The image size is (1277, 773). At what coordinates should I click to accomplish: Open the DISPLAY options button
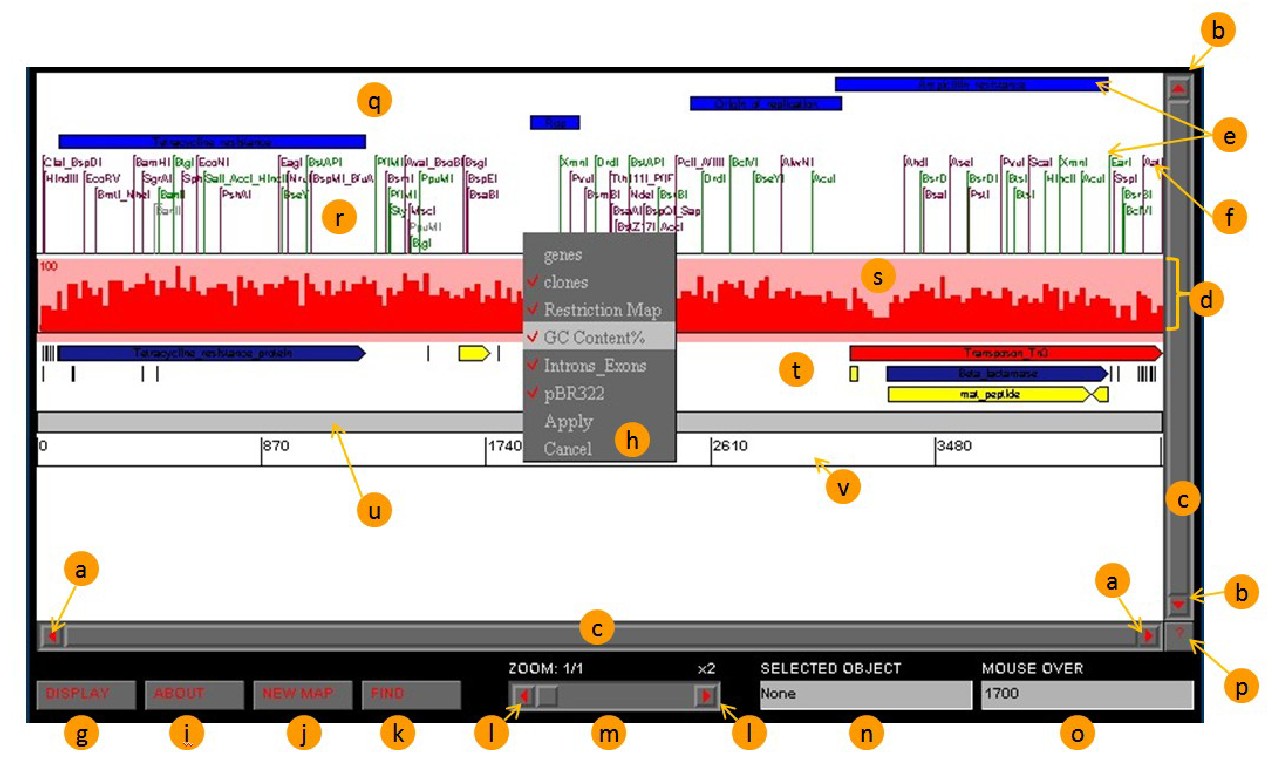[x=86, y=695]
